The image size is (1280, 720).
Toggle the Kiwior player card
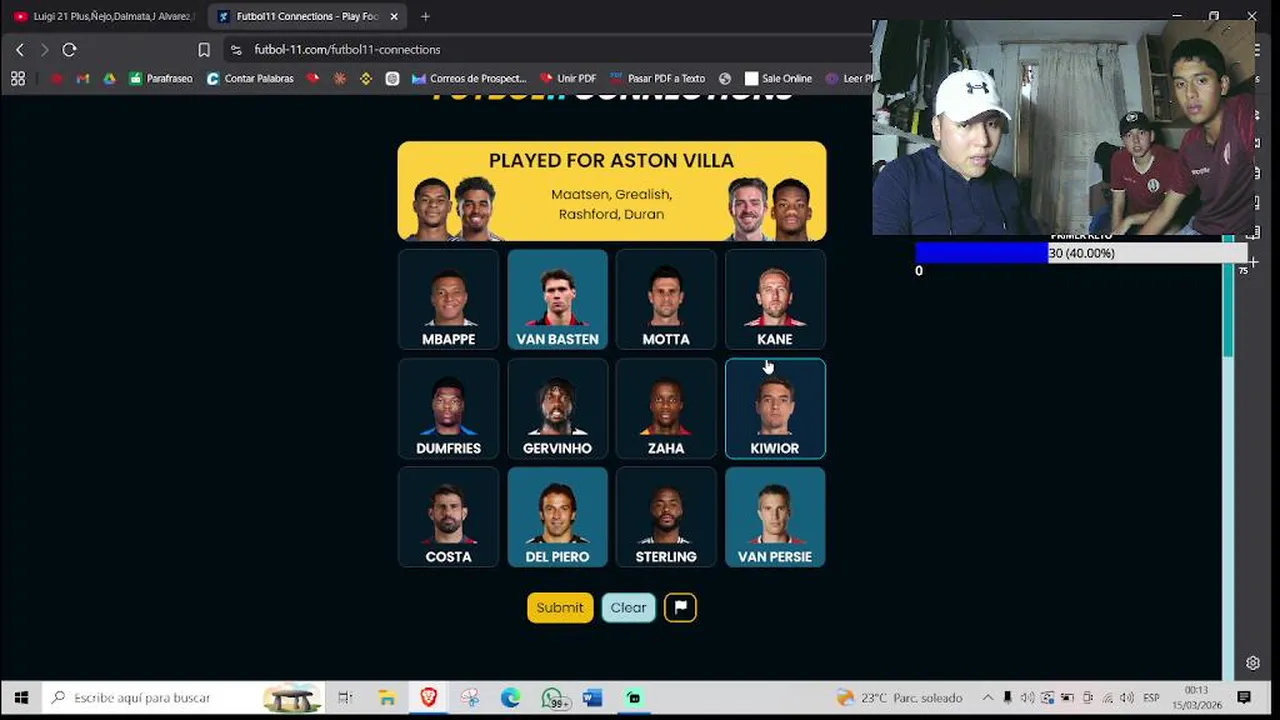point(775,408)
